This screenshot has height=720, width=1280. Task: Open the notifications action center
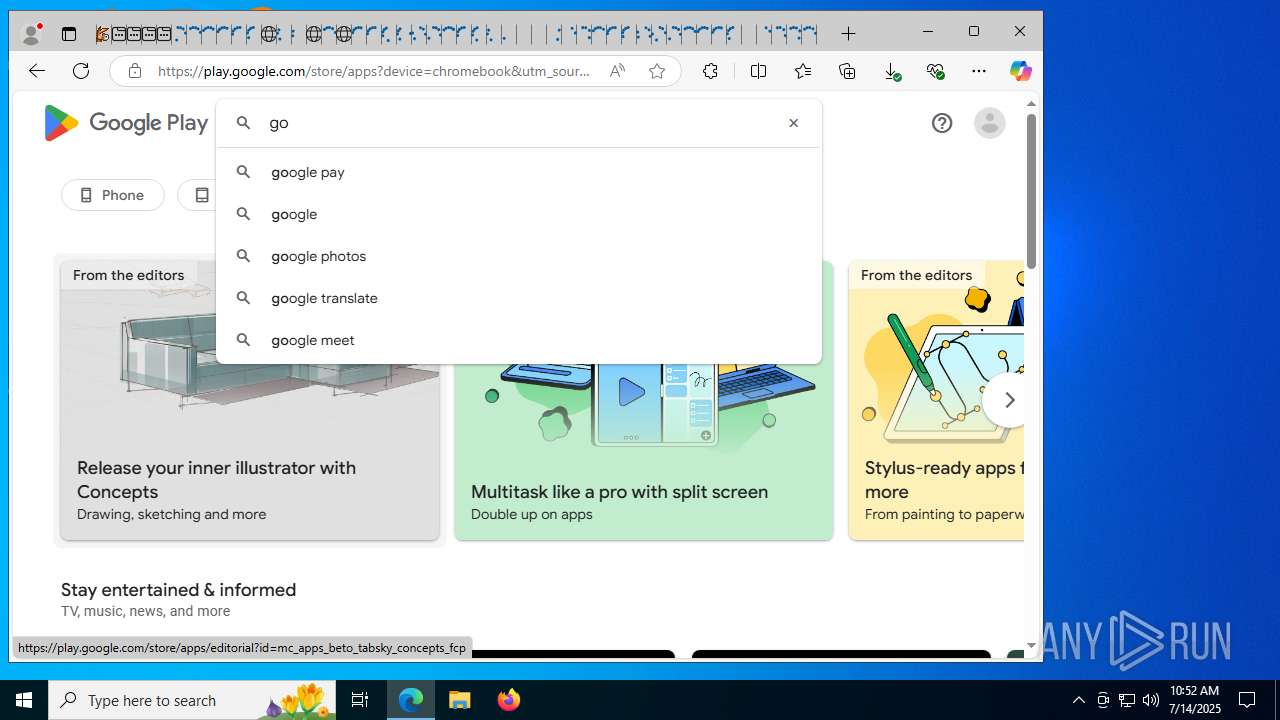(1247, 700)
